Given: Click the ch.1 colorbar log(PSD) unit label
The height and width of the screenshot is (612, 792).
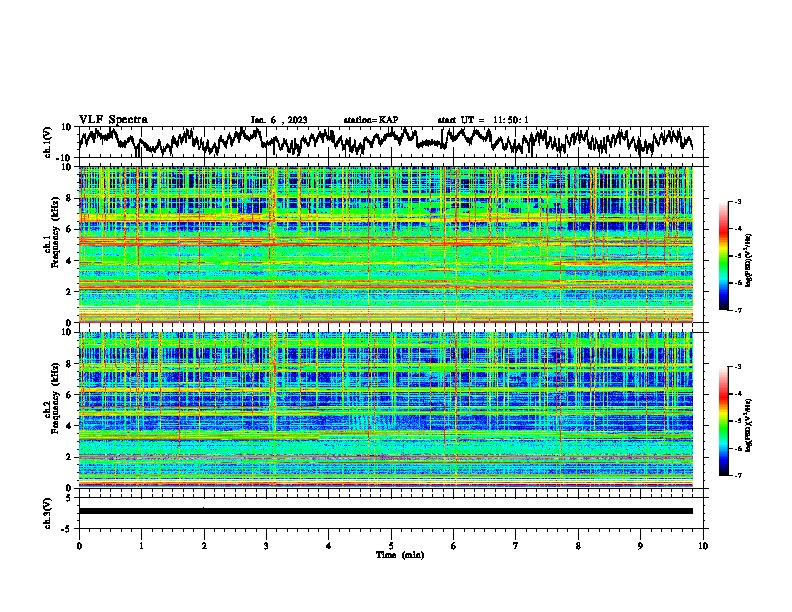Looking at the screenshot, I should pos(749,261).
